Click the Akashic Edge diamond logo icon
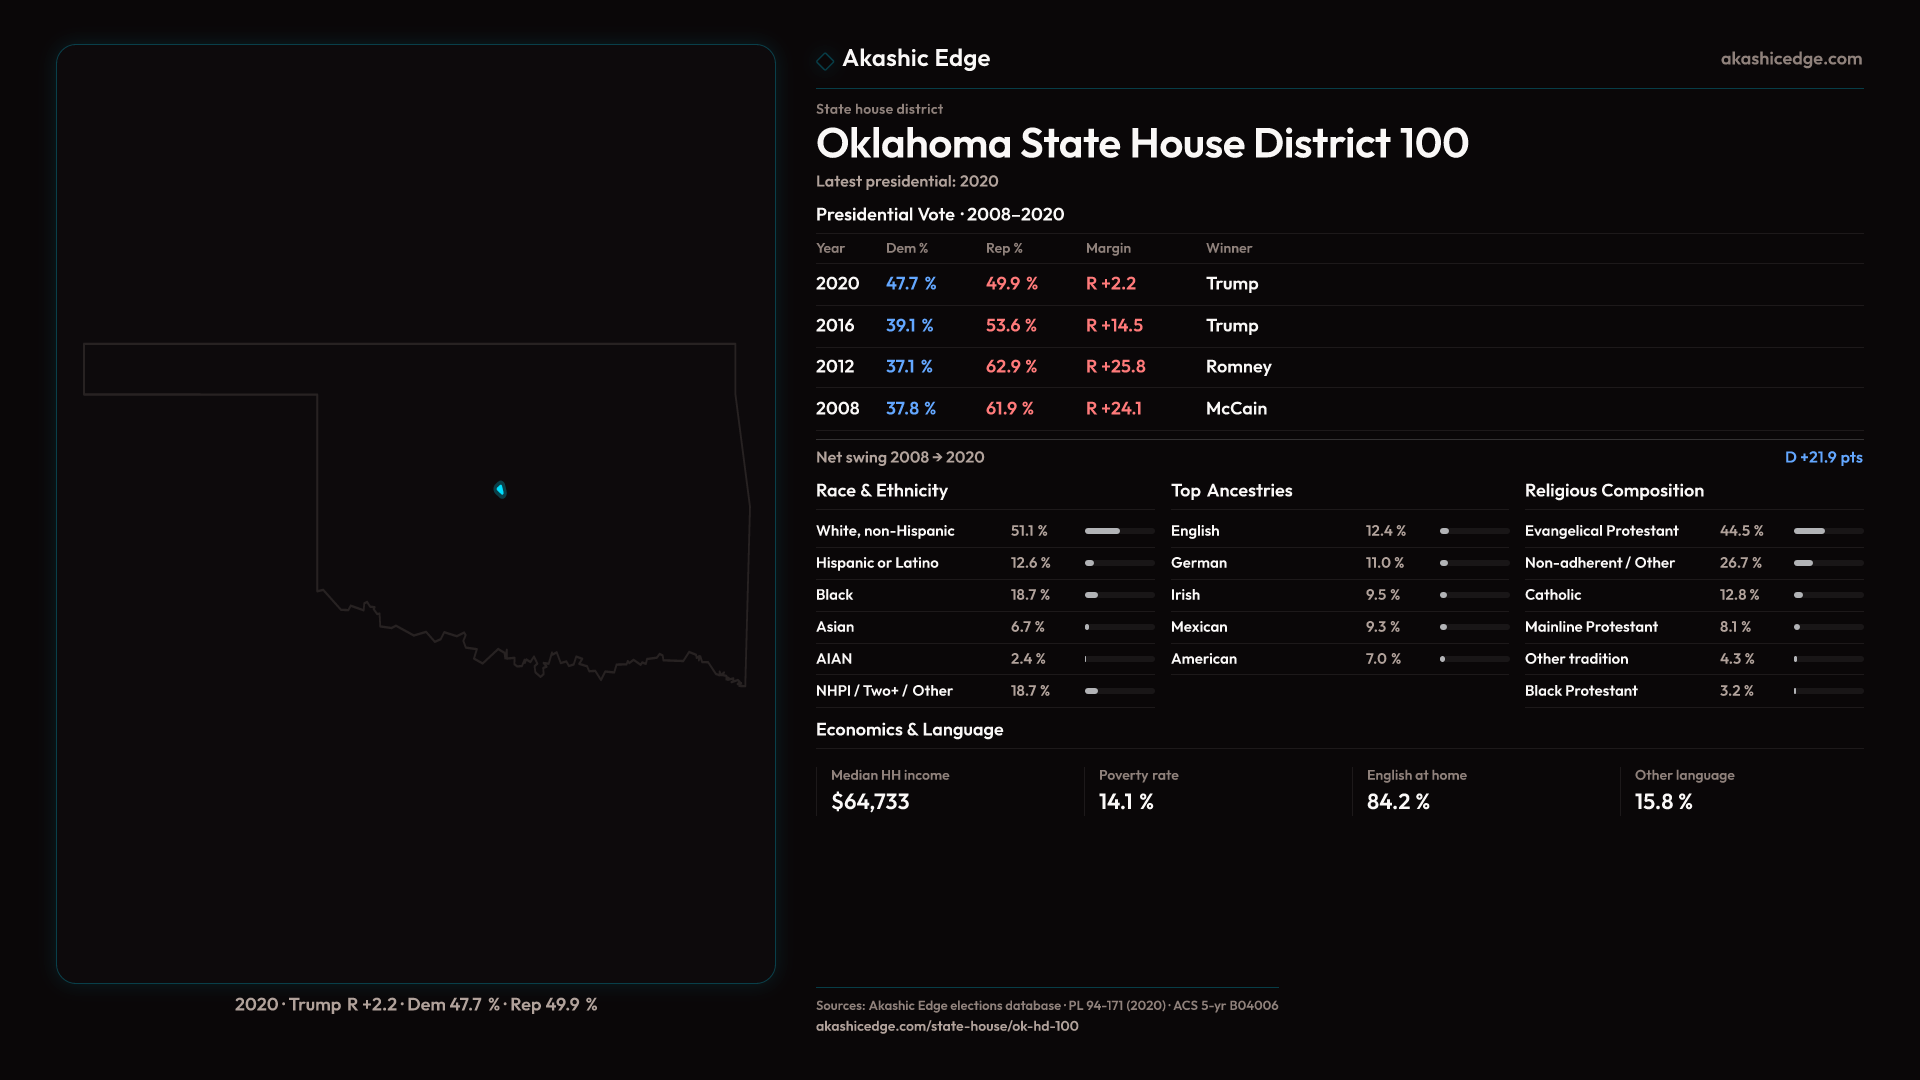 pyautogui.click(x=825, y=61)
